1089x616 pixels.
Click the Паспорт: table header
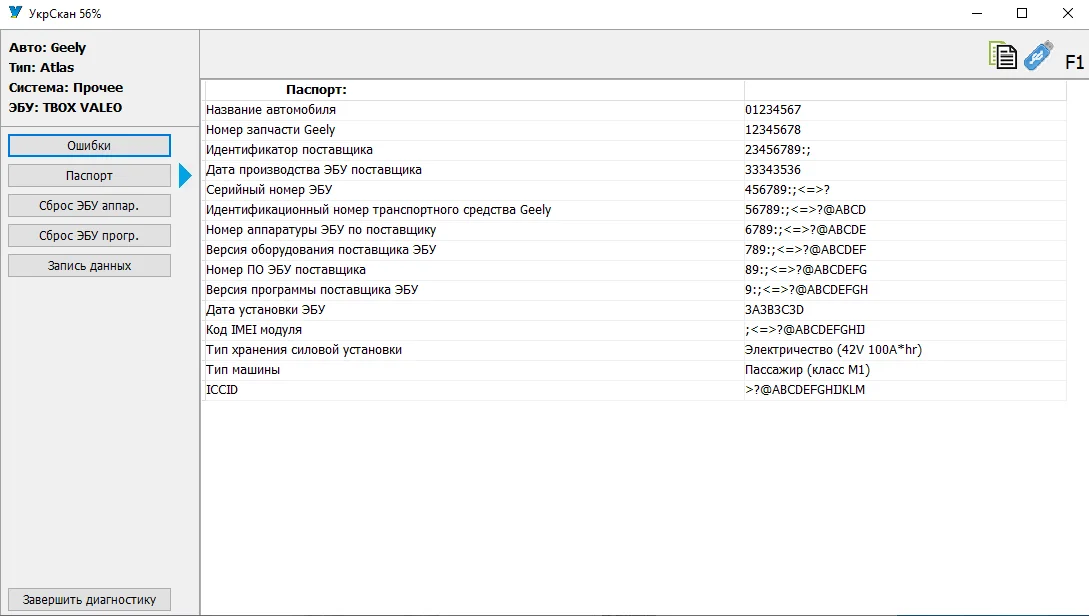click(x=316, y=90)
